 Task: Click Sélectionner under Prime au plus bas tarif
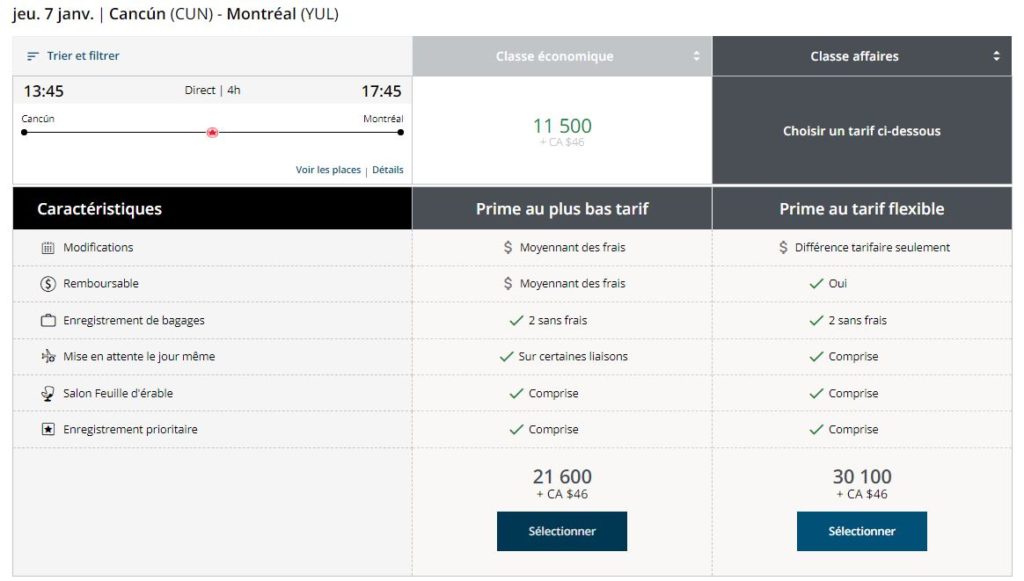click(561, 531)
